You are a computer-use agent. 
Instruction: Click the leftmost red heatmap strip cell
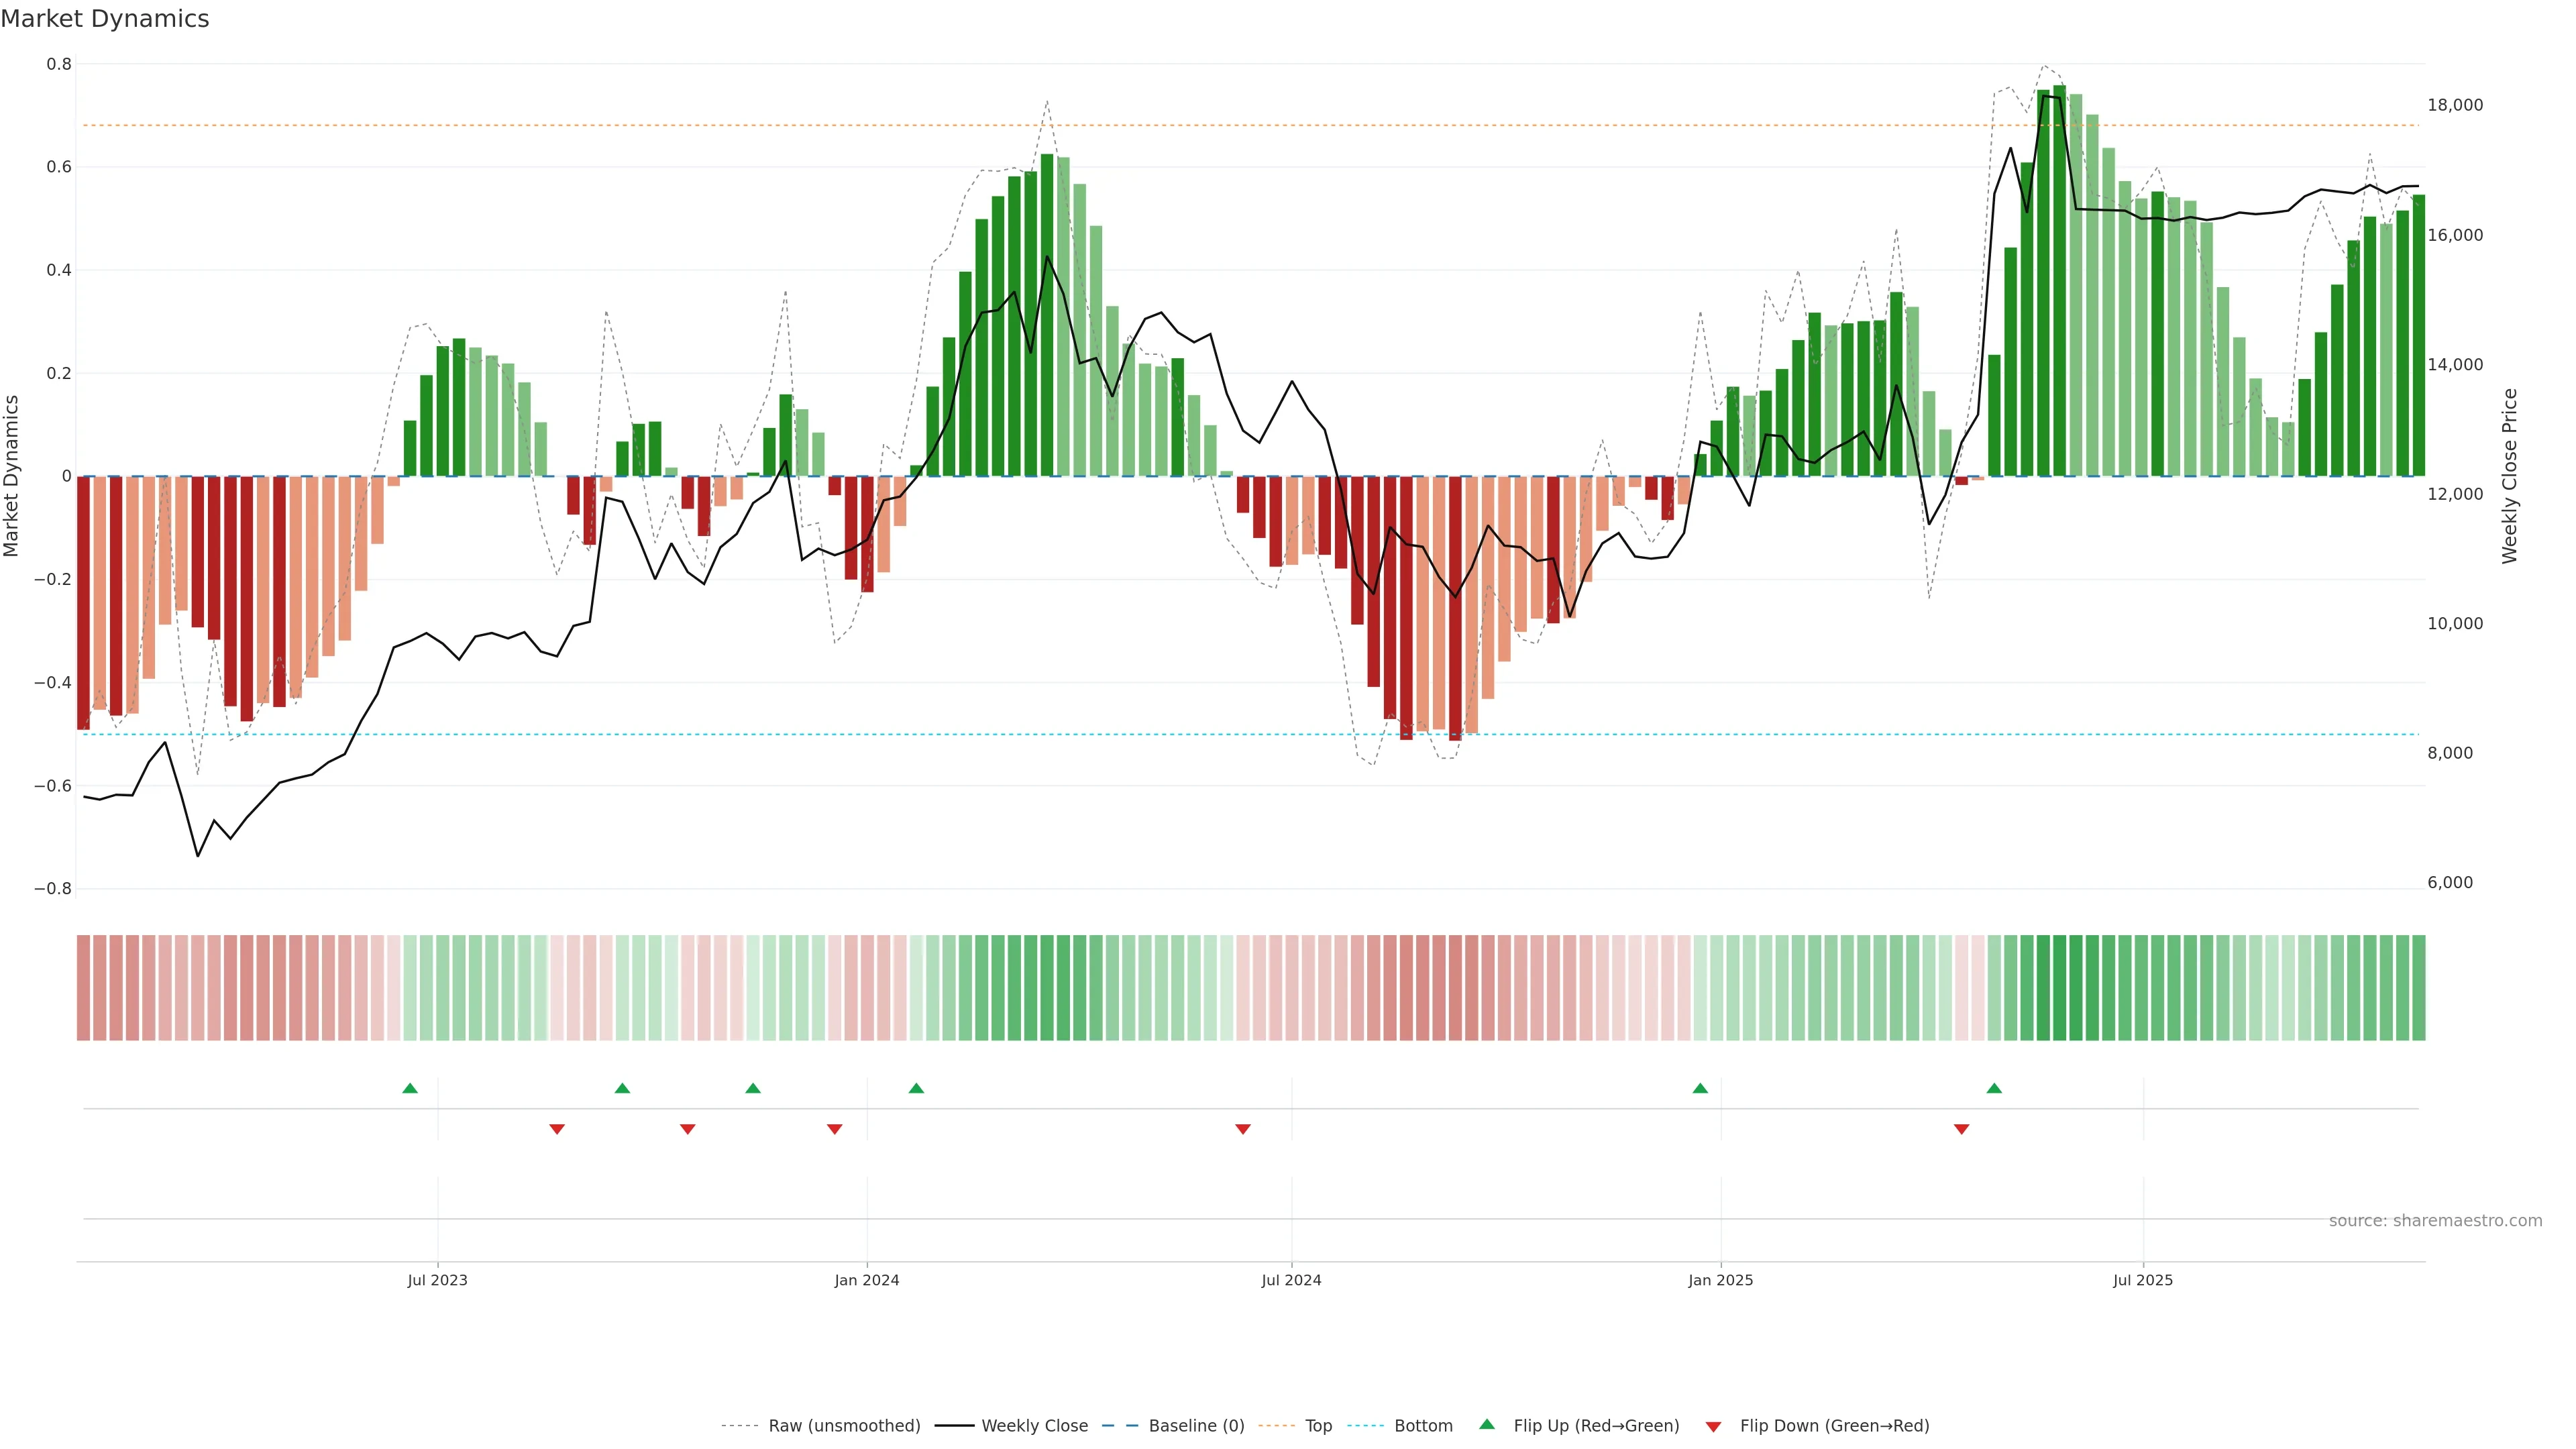[84, 987]
